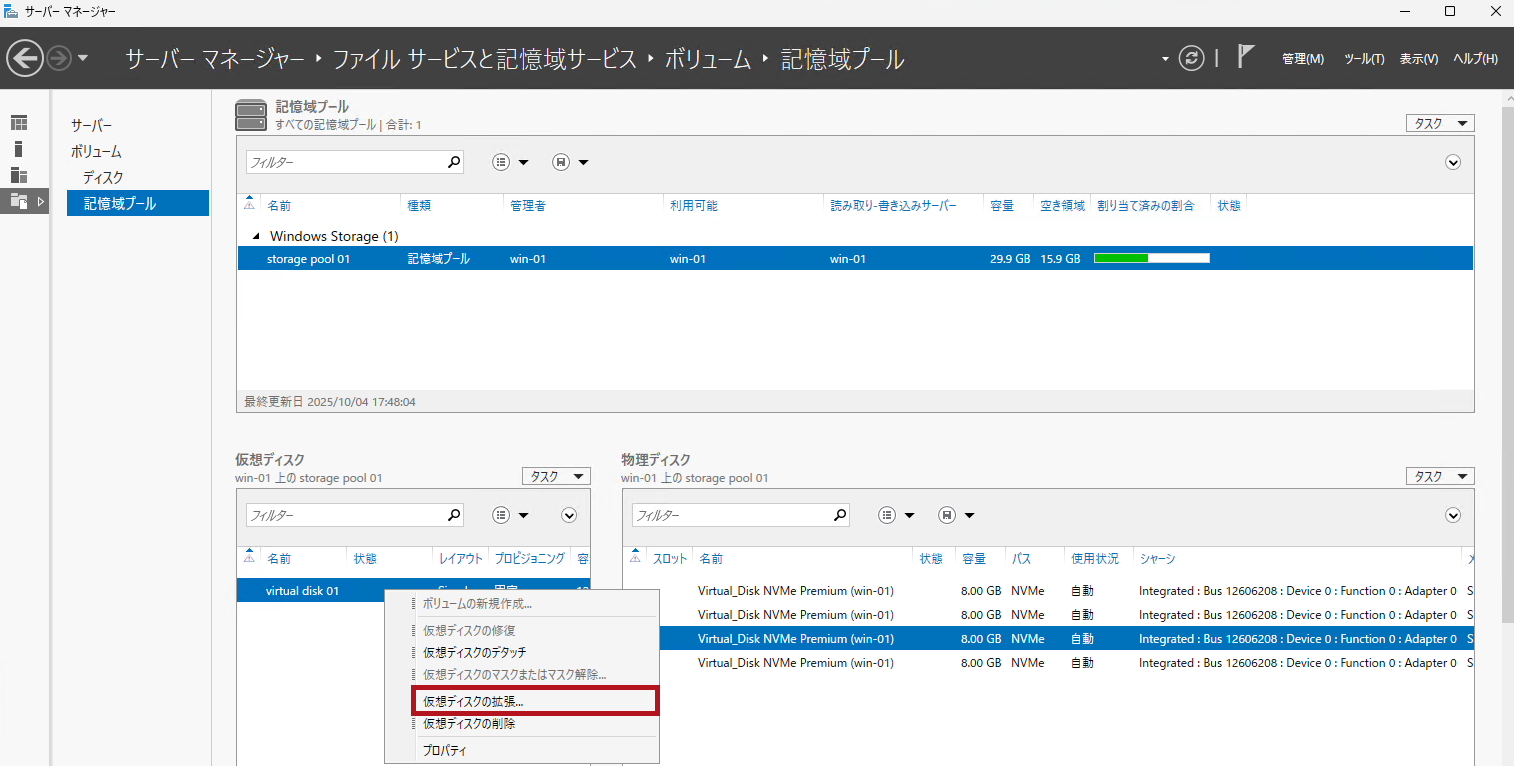The height and width of the screenshot is (766, 1514).
Task: Open Dashboard icon in left sidebar
Action: coord(19,123)
